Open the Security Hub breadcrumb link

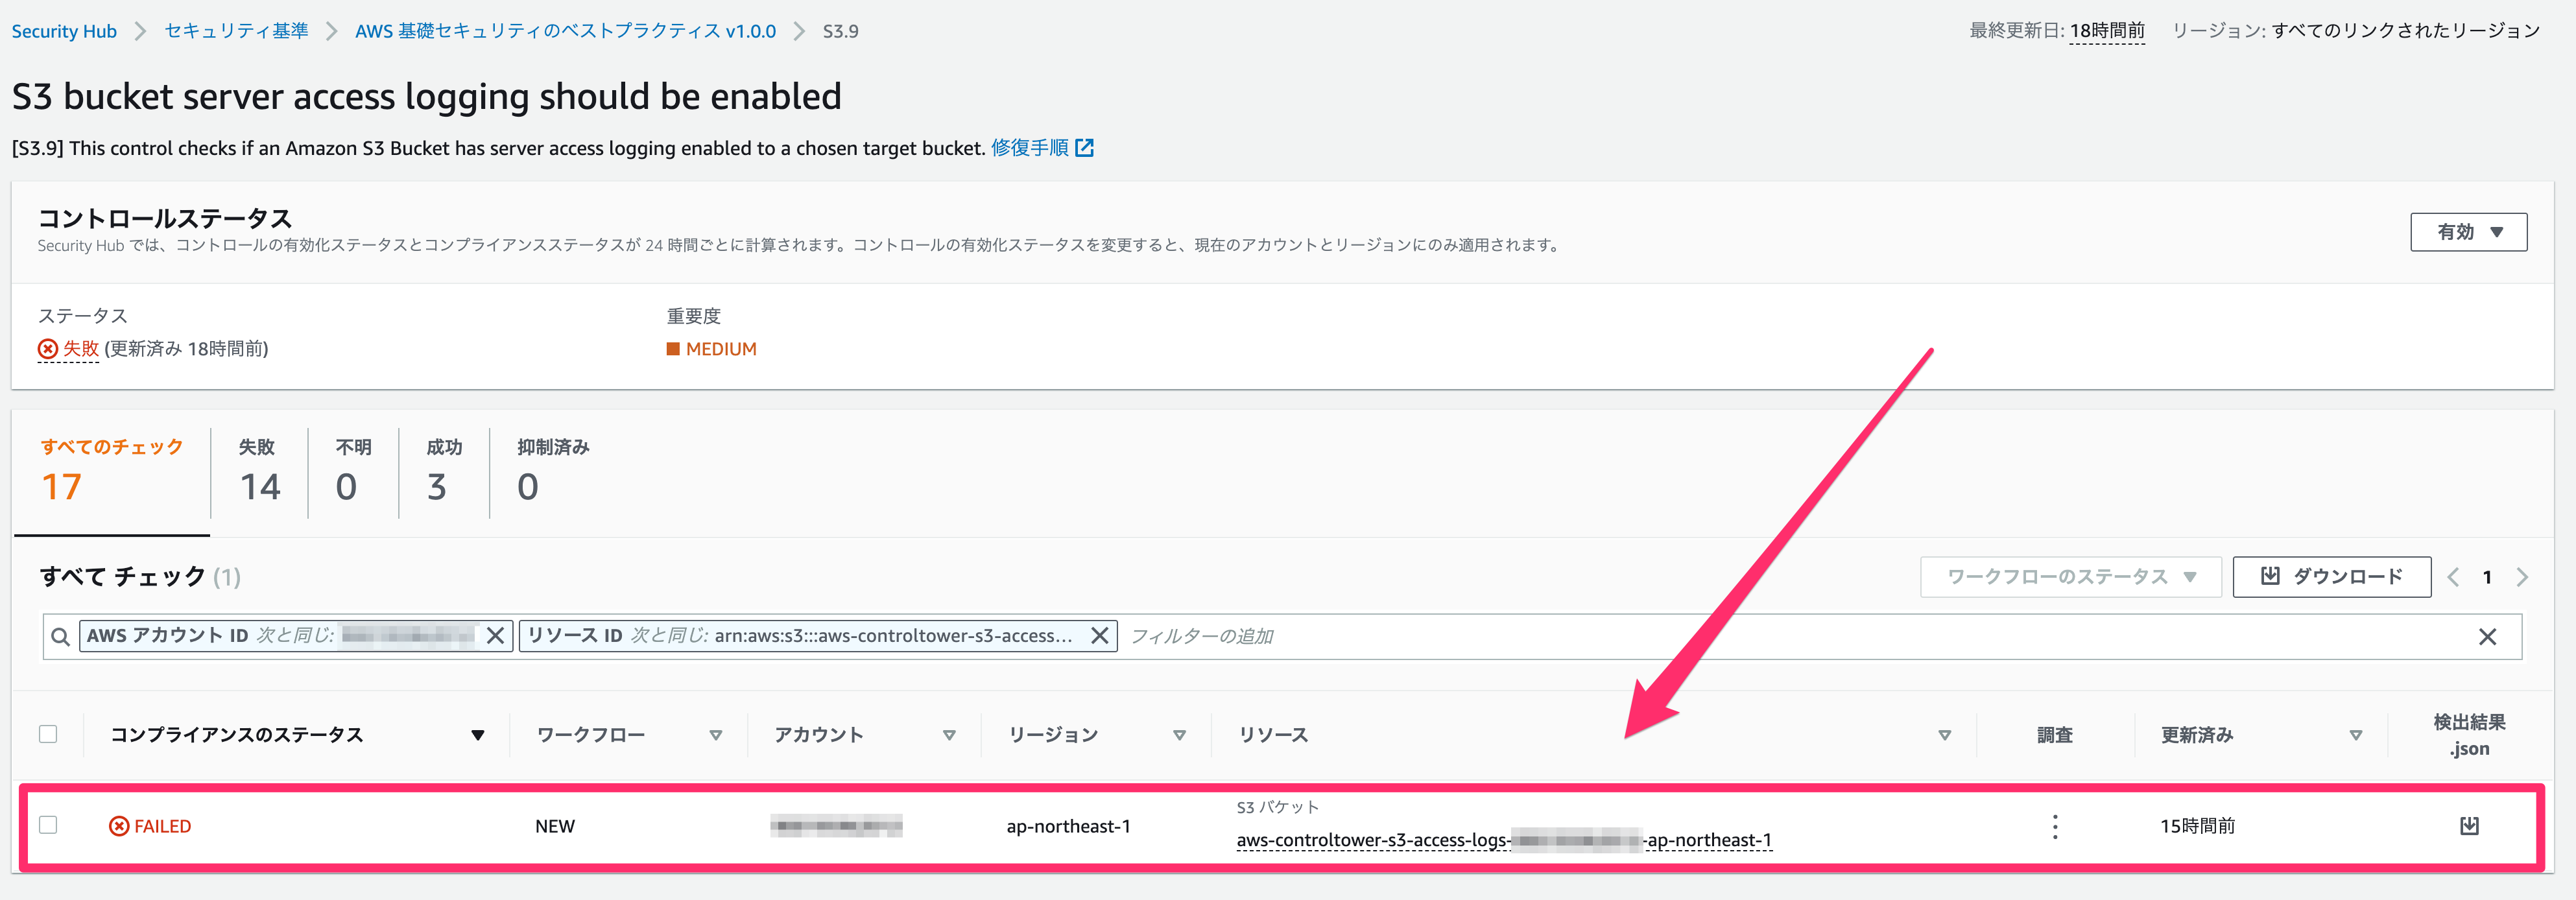(64, 31)
